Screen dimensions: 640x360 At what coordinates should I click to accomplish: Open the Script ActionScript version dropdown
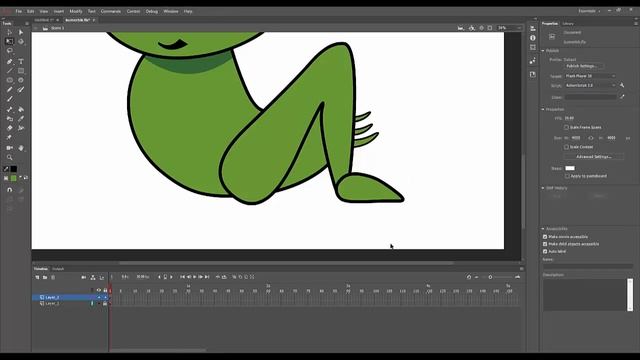(590, 85)
